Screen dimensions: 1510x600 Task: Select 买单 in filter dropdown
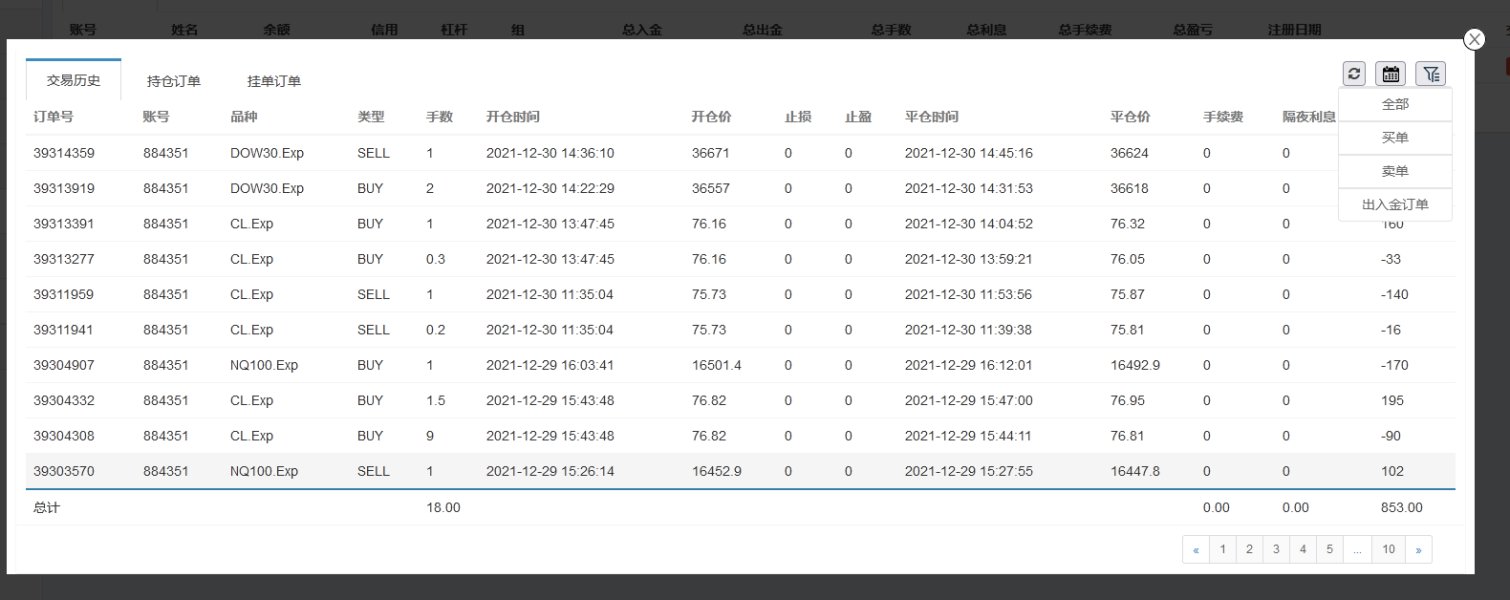tap(1395, 138)
